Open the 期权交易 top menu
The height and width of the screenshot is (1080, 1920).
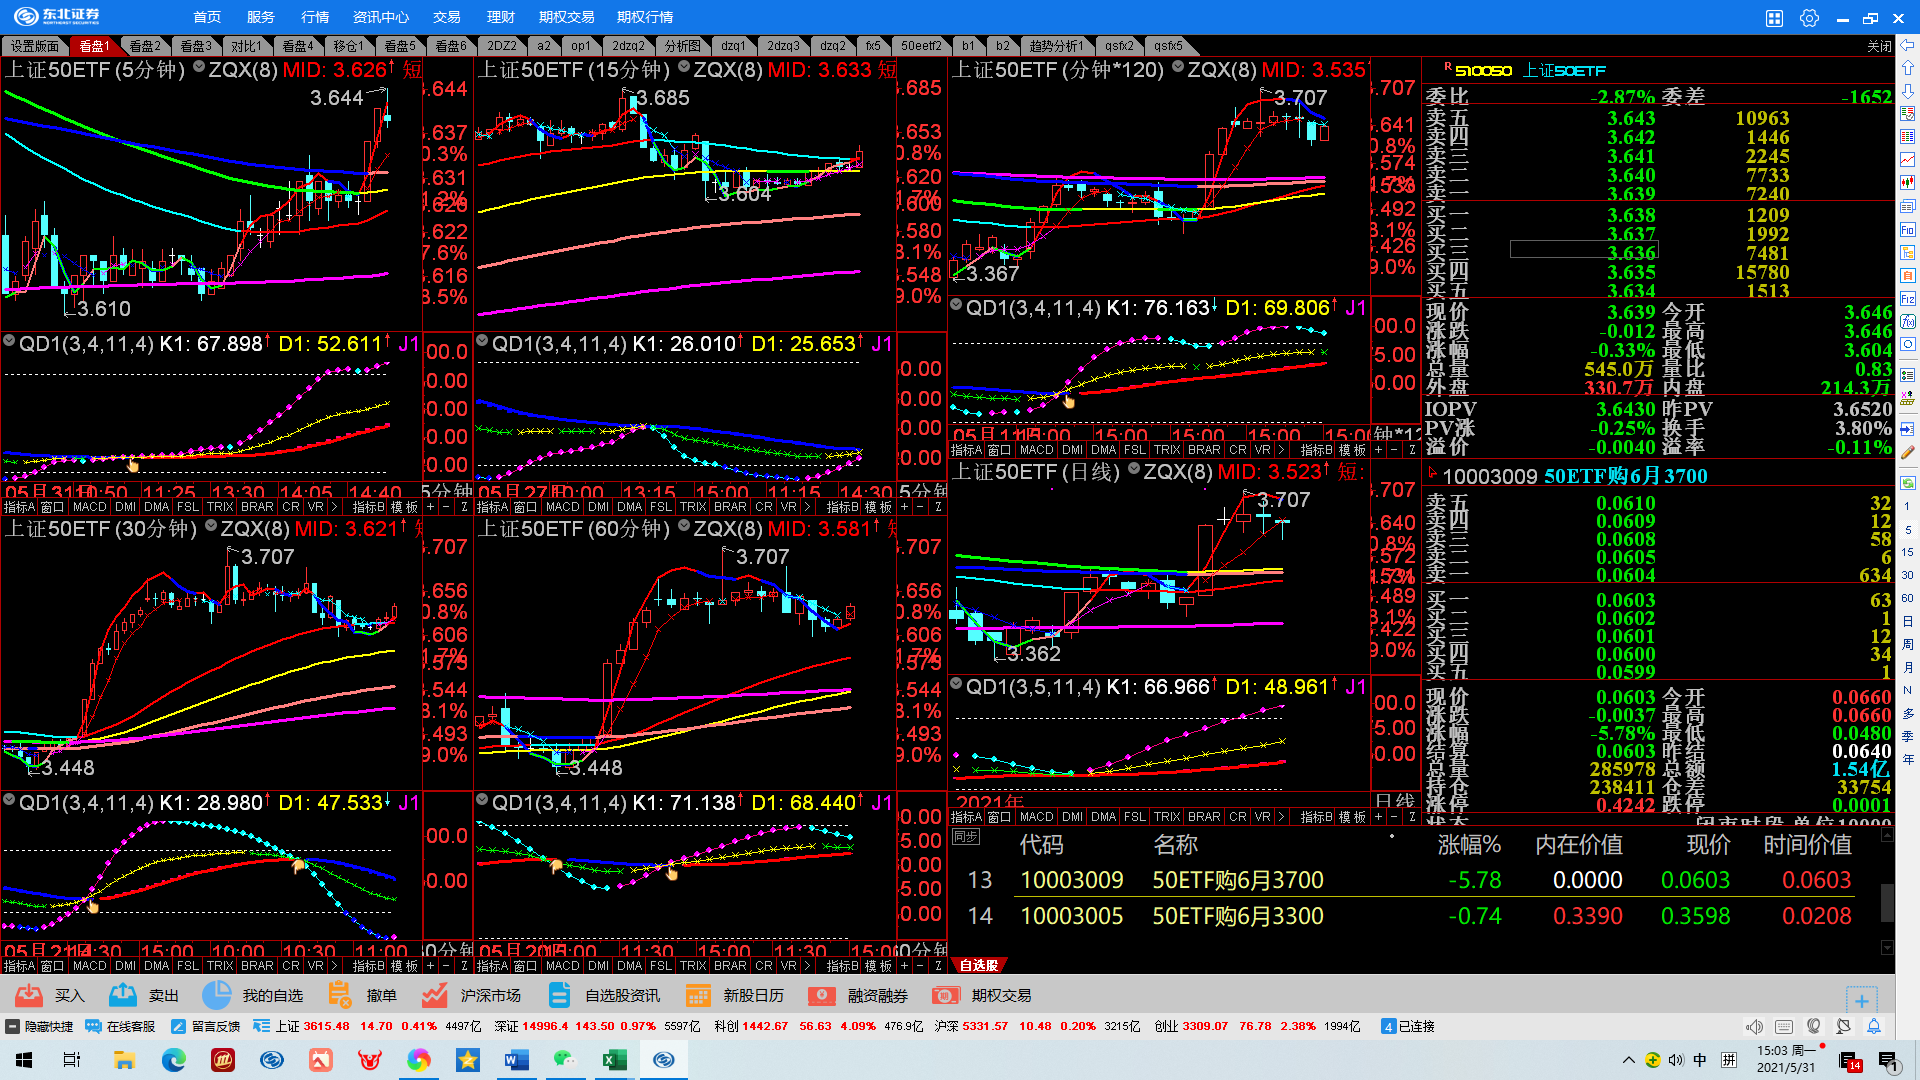566,17
